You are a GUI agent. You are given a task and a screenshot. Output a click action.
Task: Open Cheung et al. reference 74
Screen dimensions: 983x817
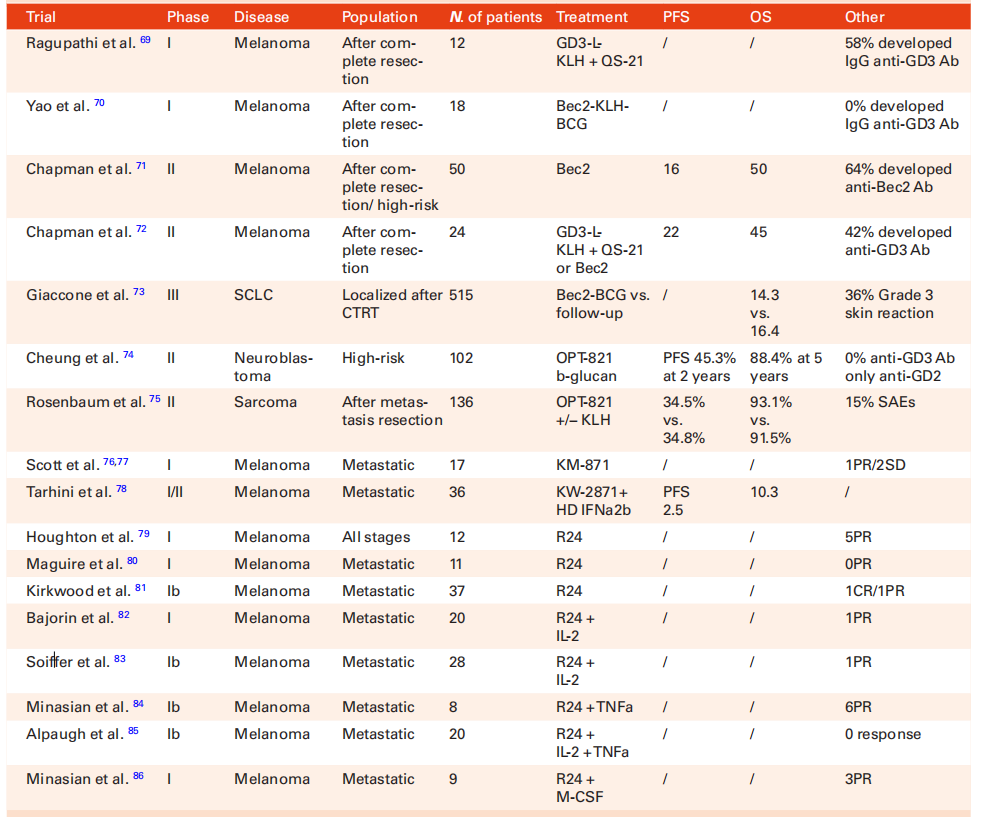tap(128, 355)
